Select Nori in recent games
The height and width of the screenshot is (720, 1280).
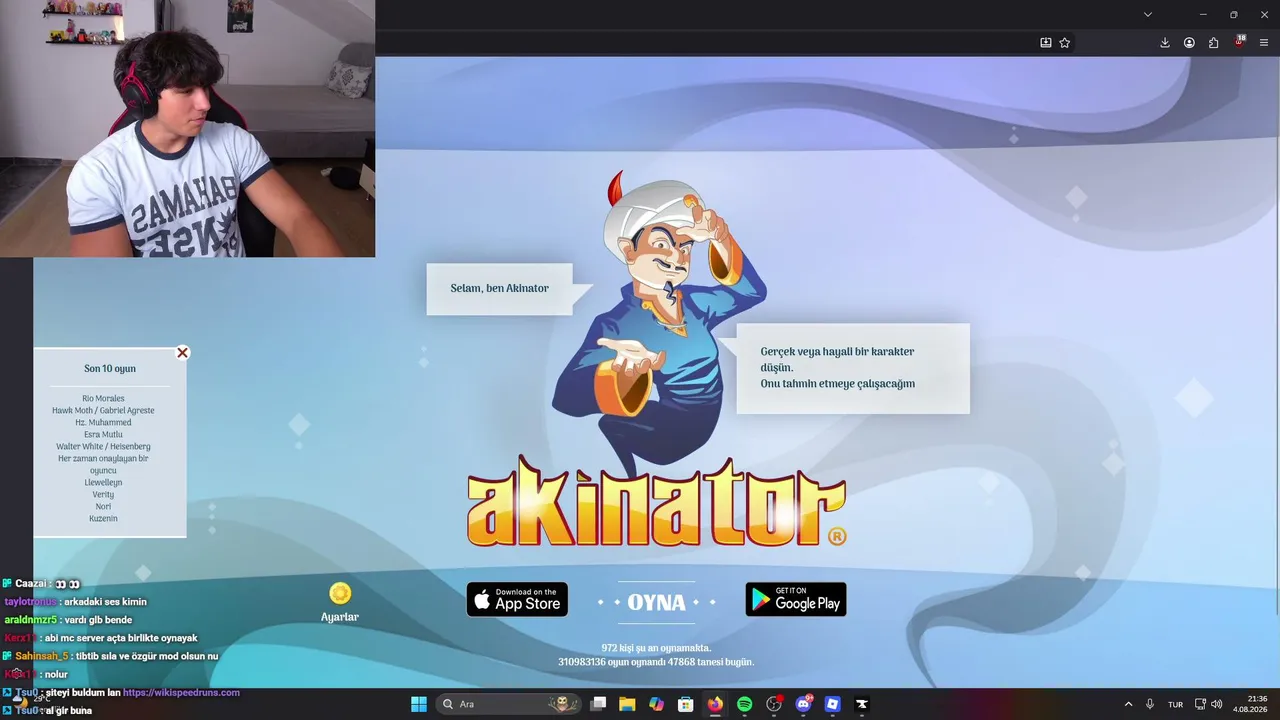tap(103, 506)
